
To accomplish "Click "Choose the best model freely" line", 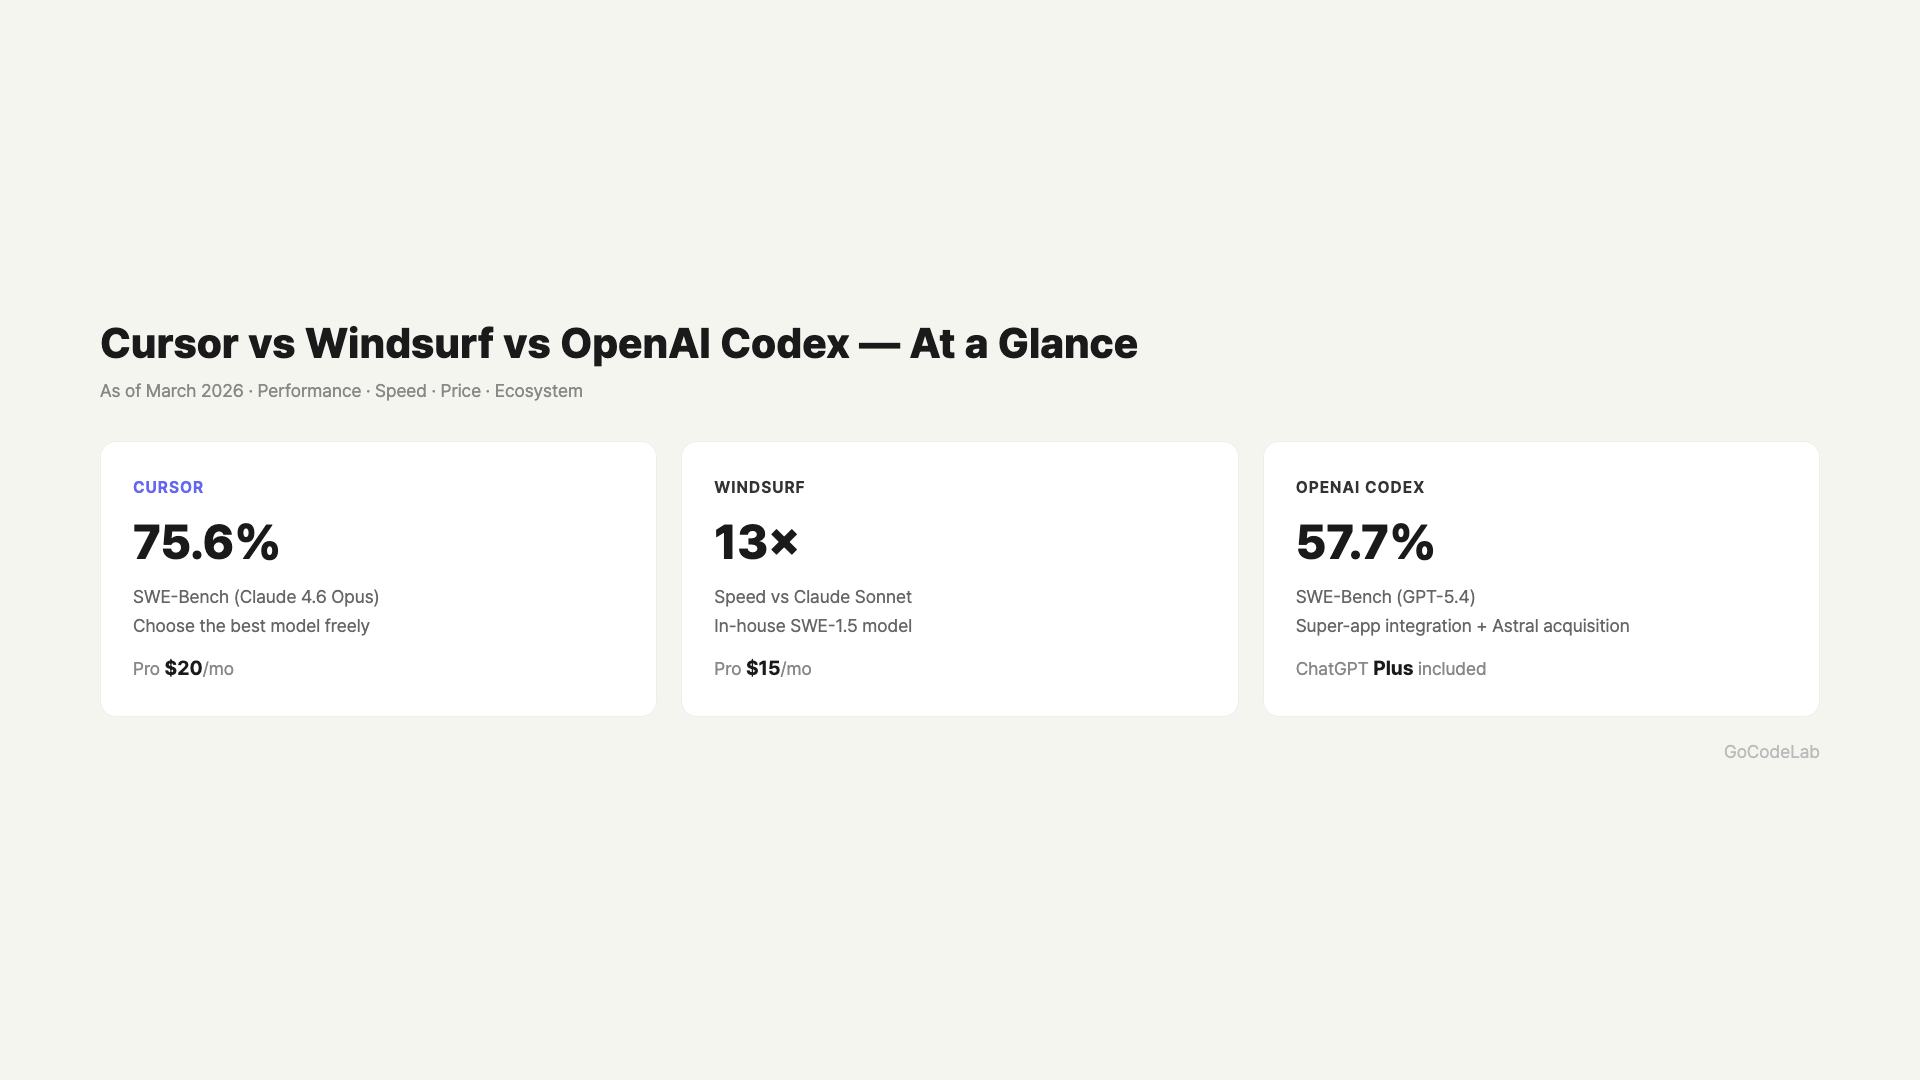I will [251, 626].
